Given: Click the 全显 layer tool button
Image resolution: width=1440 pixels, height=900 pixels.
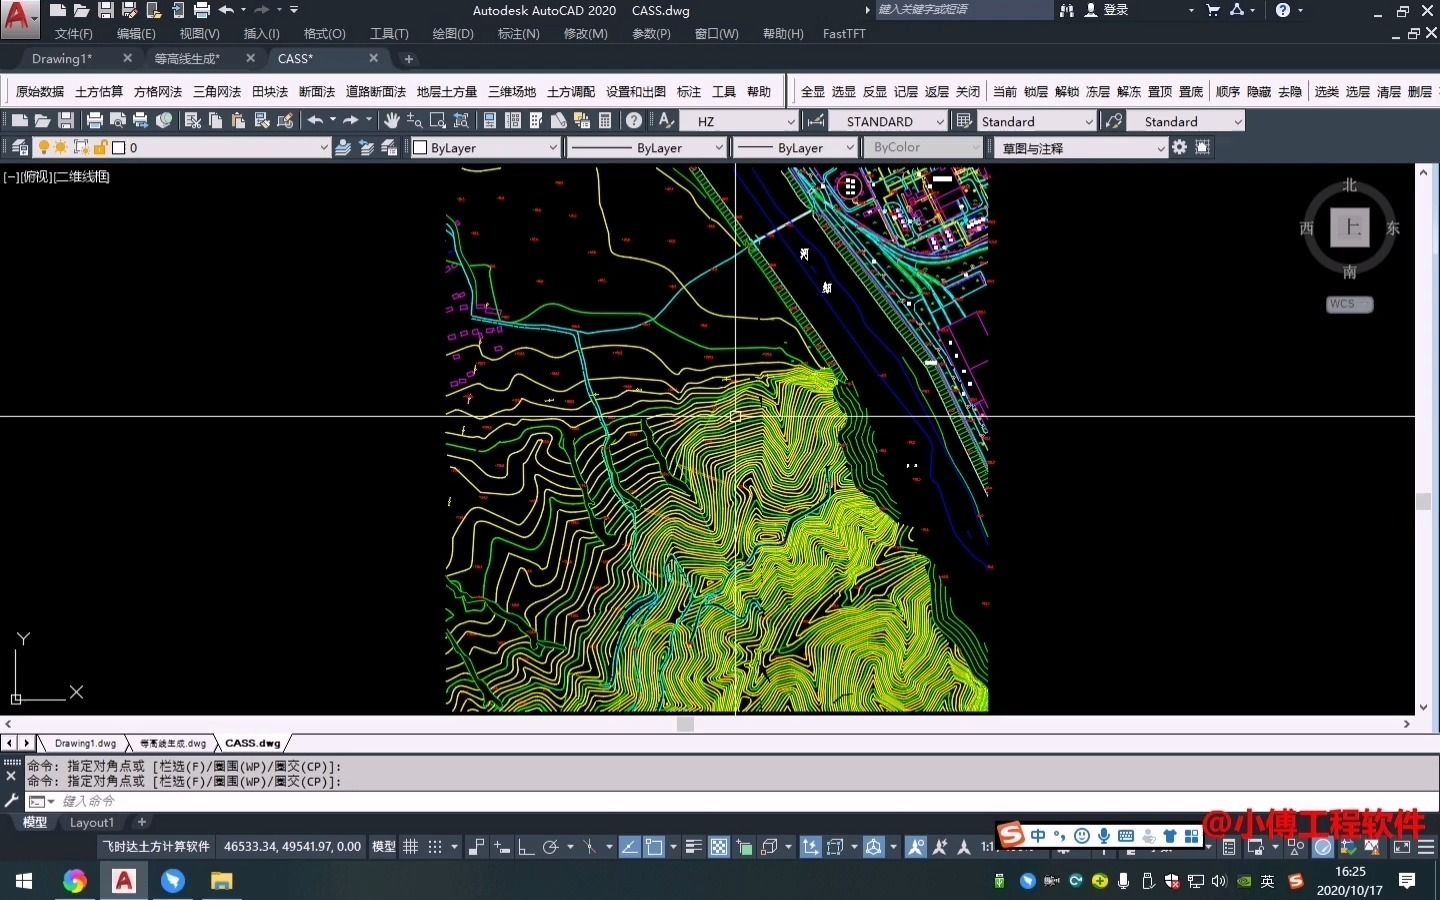Looking at the screenshot, I should (812, 92).
